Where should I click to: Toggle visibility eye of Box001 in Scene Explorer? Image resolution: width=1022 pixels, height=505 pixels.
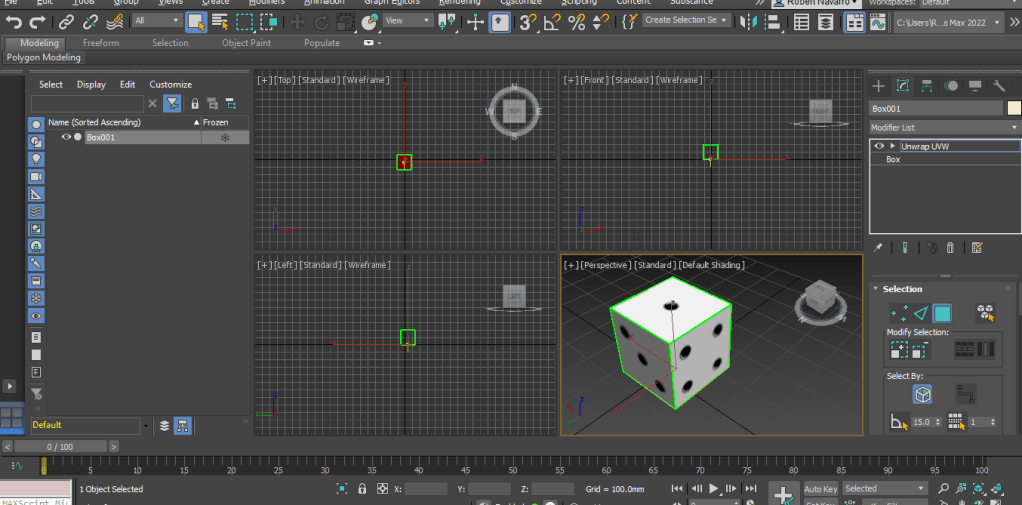[66, 137]
